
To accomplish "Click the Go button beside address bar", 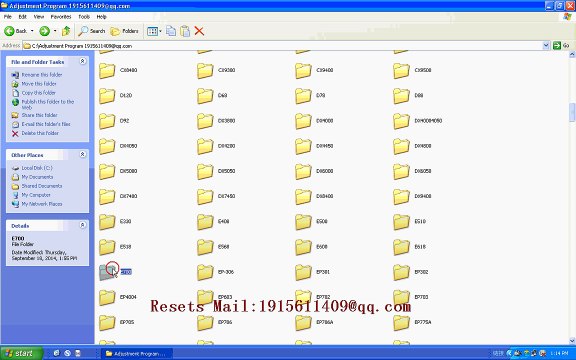I will (x=561, y=46).
